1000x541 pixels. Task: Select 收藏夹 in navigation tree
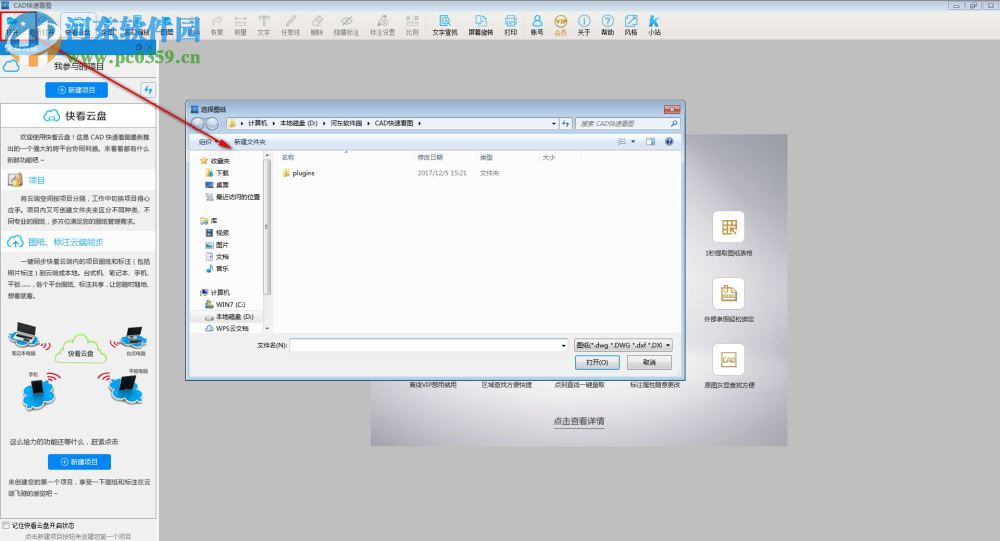(214, 161)
